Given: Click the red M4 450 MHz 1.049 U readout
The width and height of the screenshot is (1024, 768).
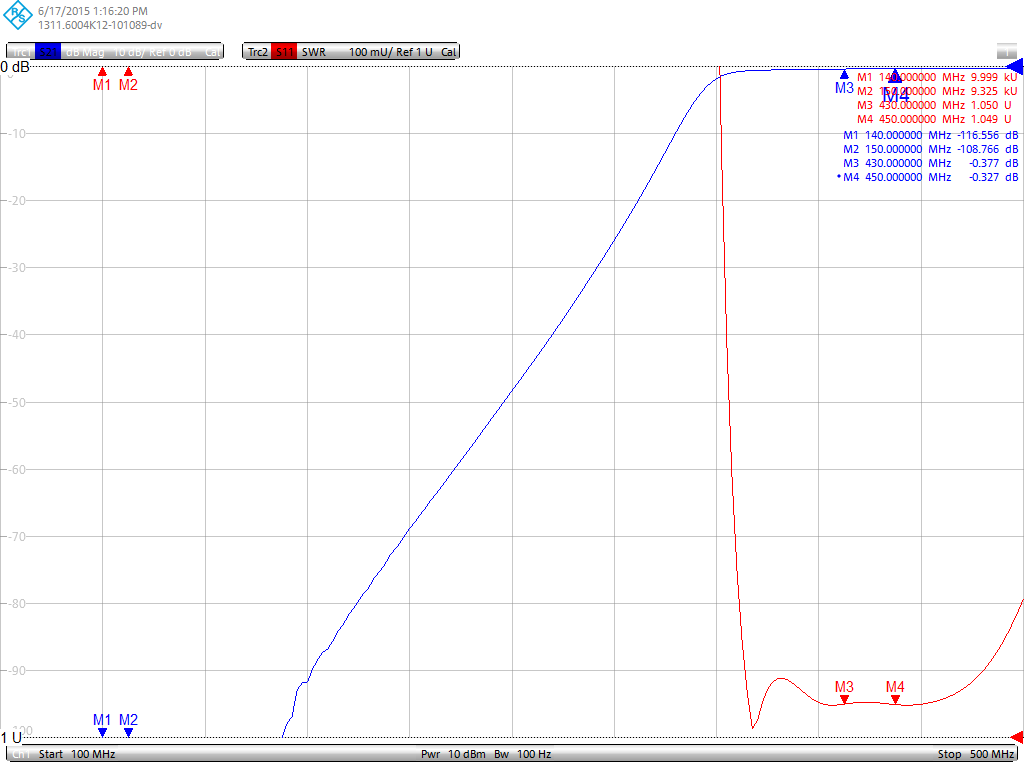Looking at the screenshot, I should [935, 119].
